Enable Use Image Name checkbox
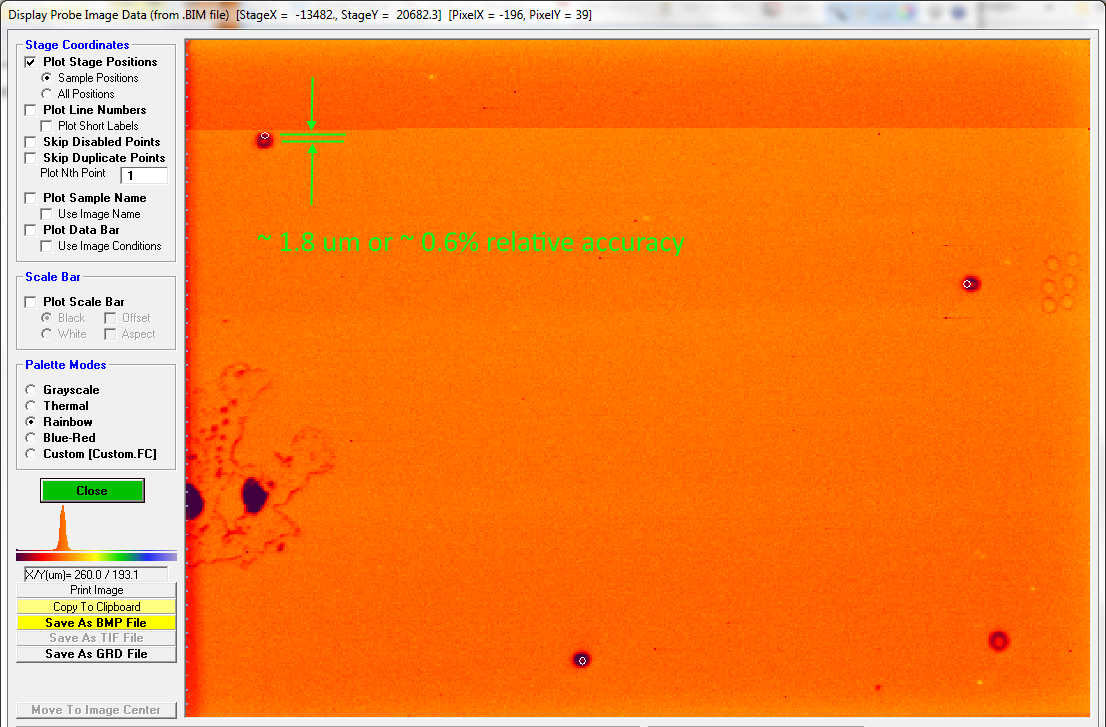1106x727 pixels. [46, 214]
